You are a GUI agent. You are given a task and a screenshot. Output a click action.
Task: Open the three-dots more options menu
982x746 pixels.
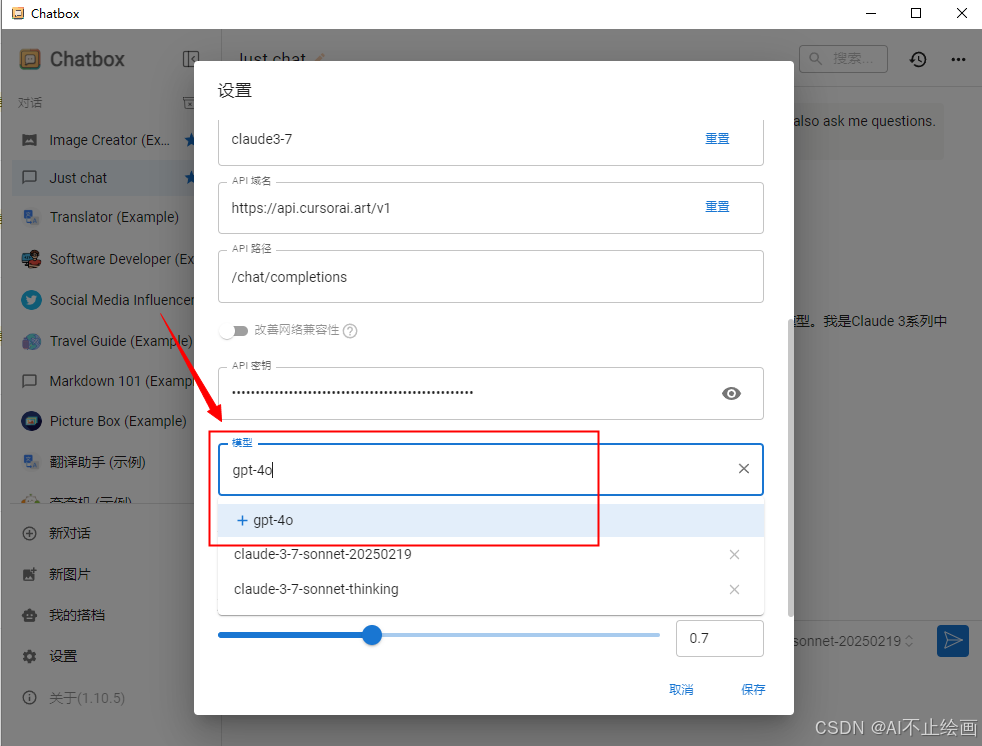click(958, 60)
